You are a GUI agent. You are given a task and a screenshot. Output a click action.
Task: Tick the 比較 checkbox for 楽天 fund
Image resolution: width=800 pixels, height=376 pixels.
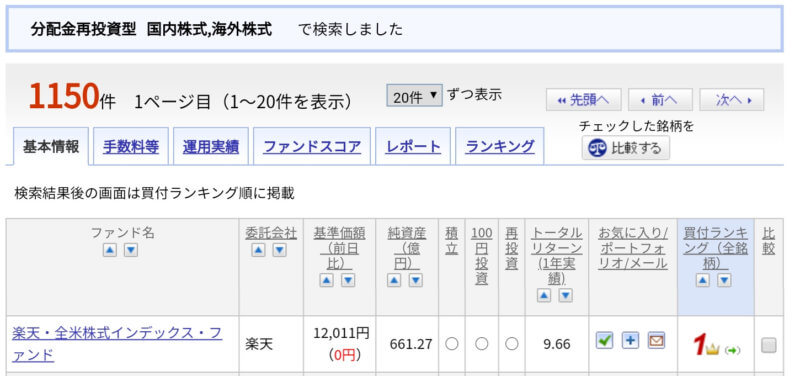768,345
